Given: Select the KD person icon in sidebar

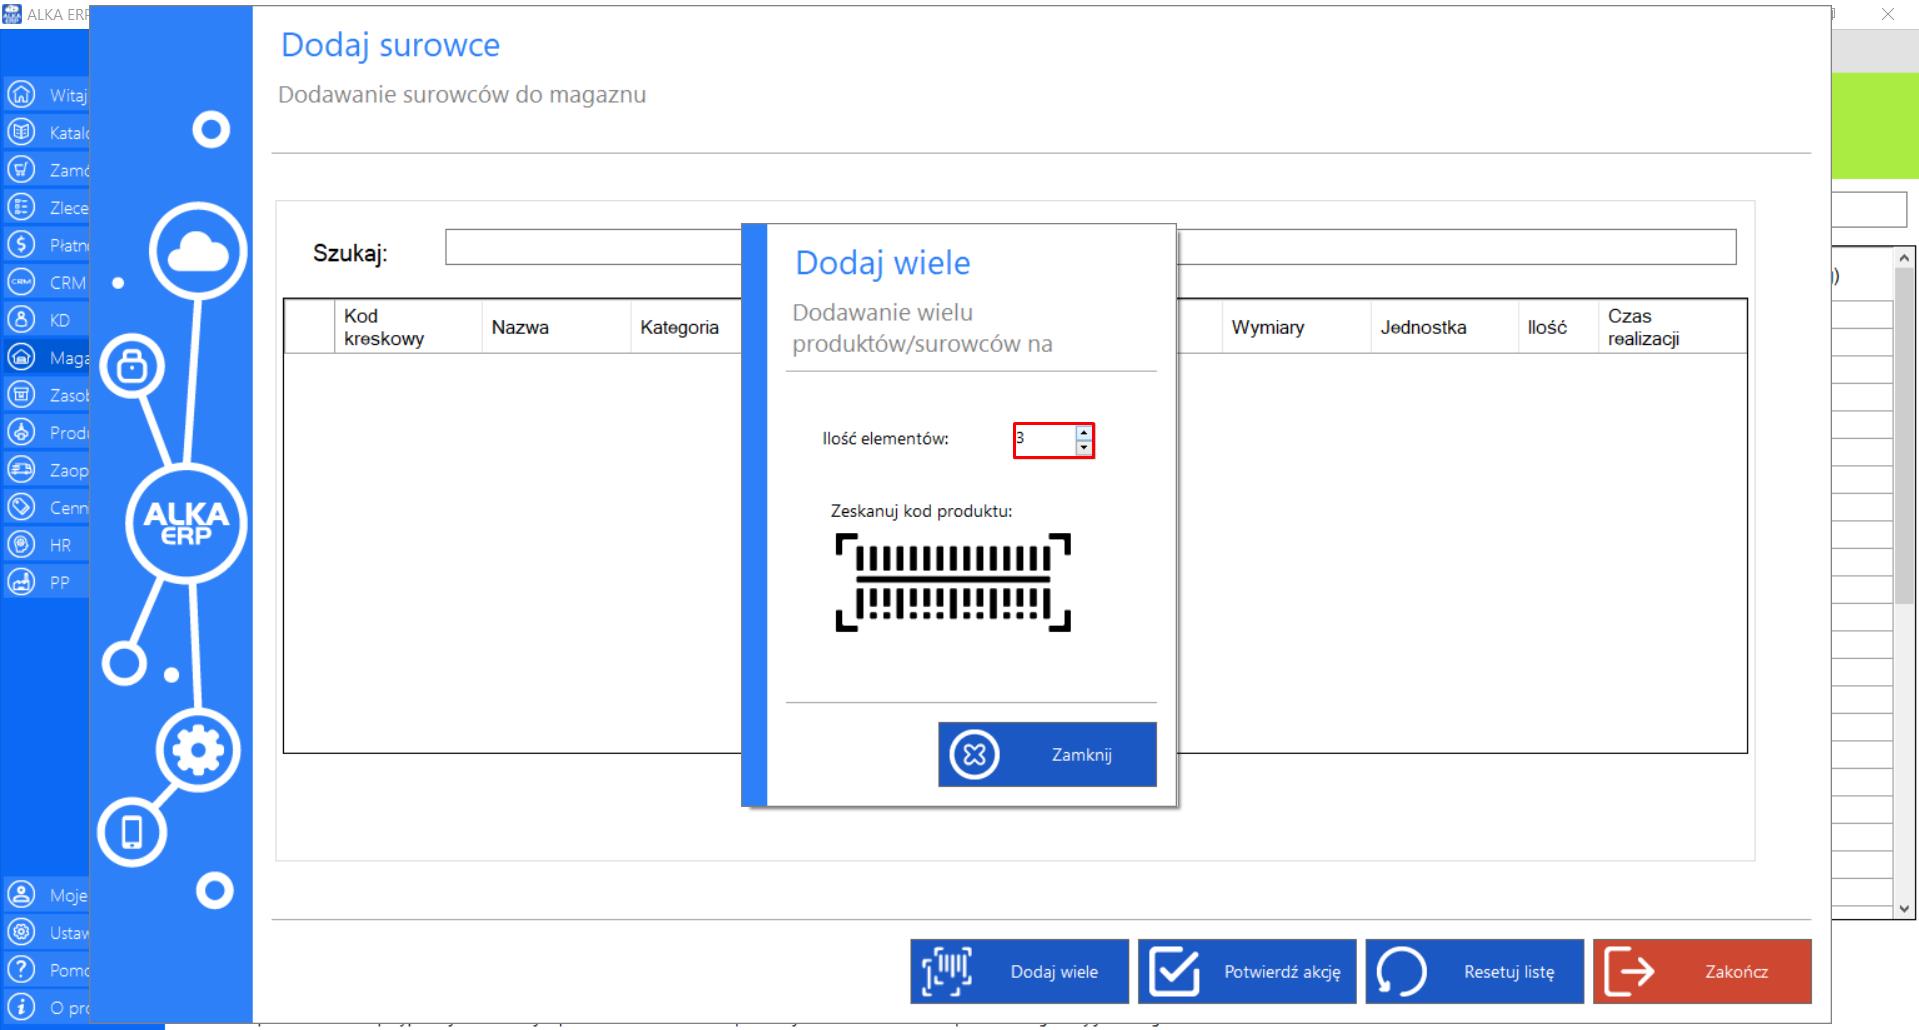Looking at the screenshot, I should point(21,319).
